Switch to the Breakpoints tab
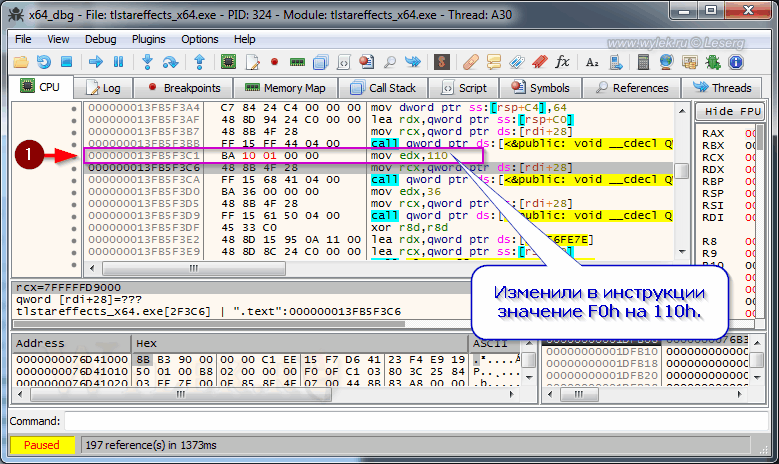779x464 pixels. tap(183, 88)
